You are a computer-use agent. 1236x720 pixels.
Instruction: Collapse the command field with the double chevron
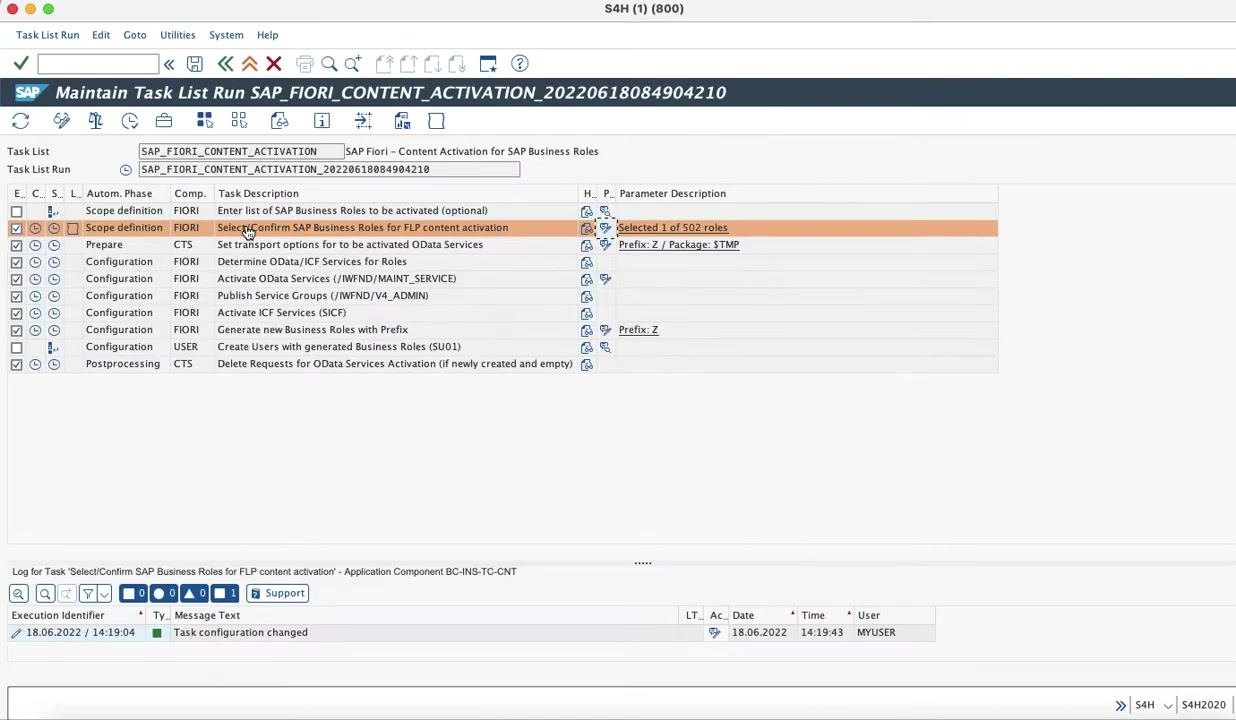(x=169, y=64)
